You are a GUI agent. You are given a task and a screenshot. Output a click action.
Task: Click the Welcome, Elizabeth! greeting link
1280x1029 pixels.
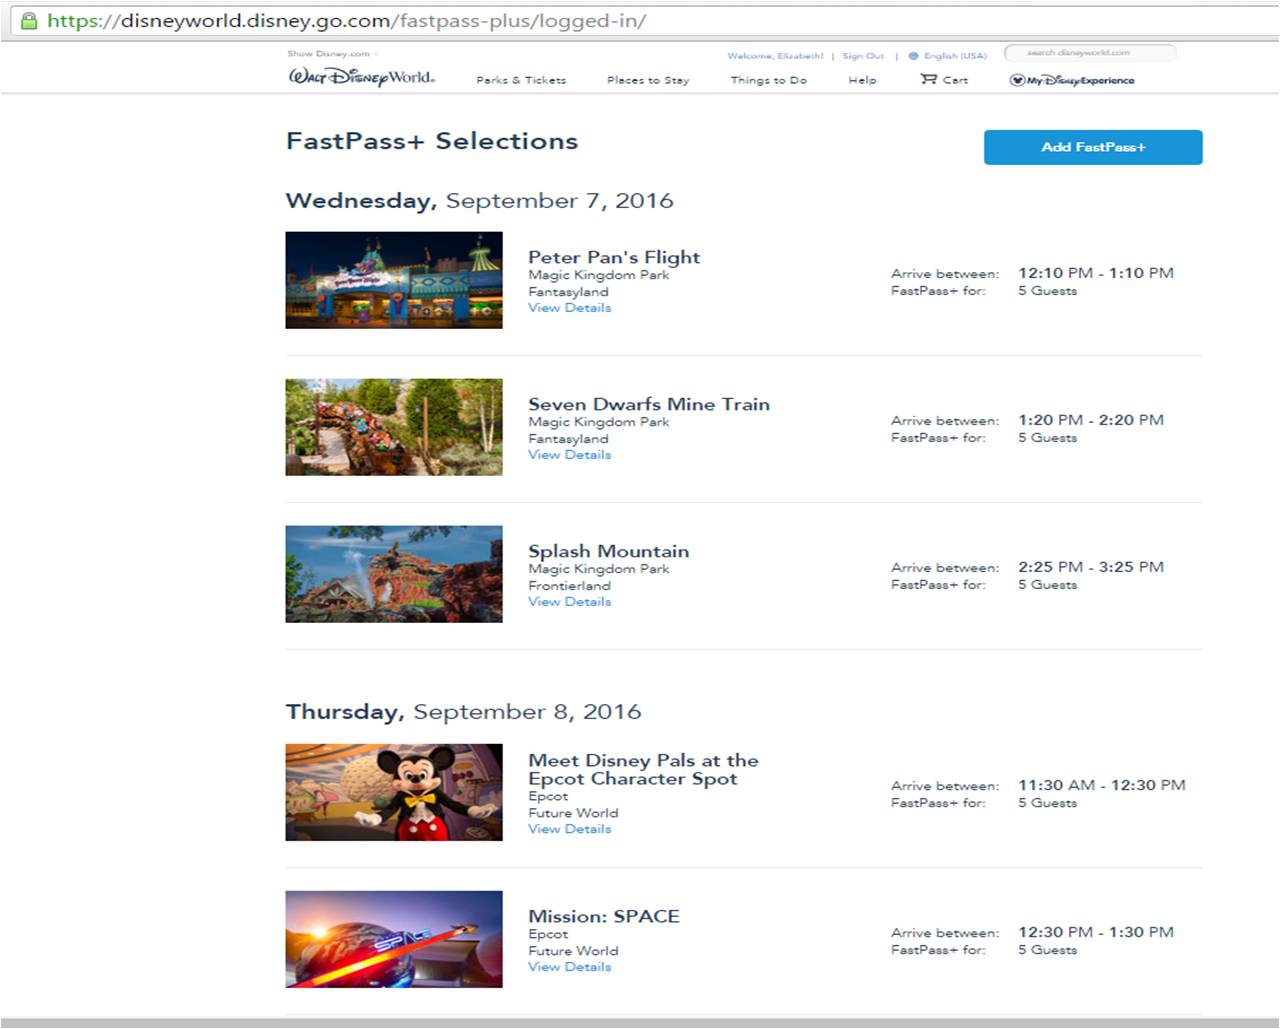tap(774, 56)
